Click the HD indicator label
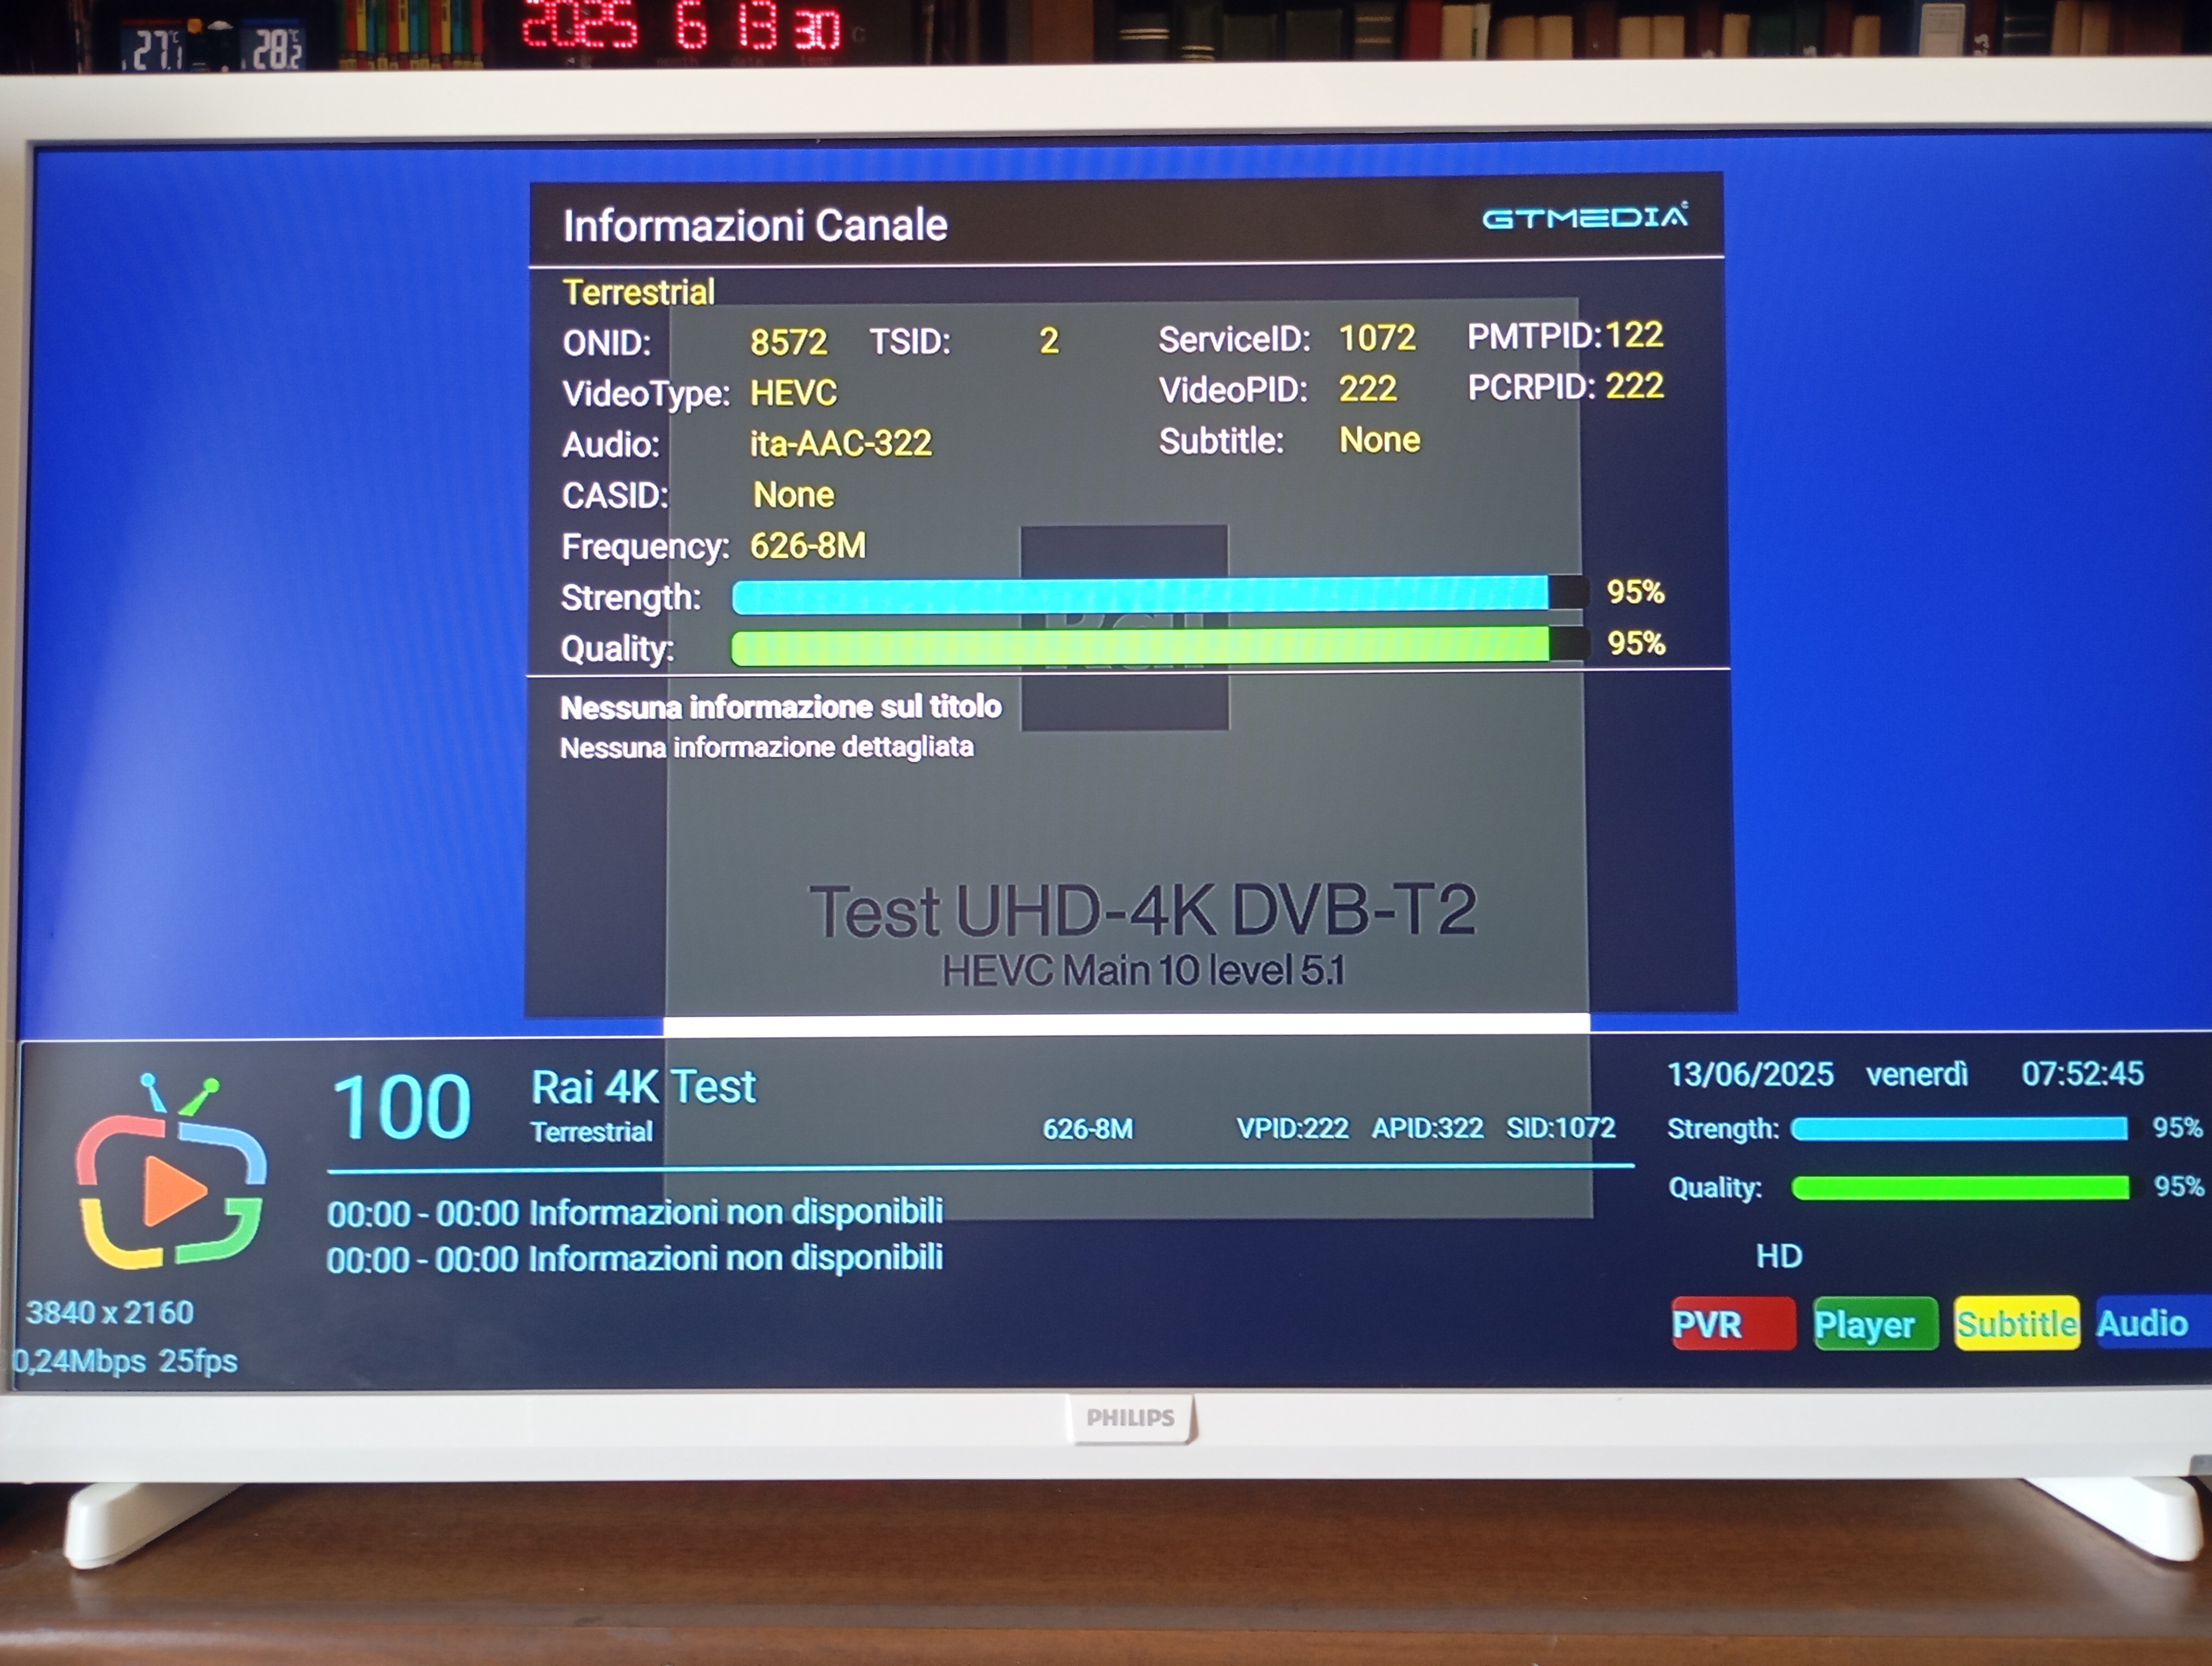 pyautogui.click(x=1780, y=1256)
